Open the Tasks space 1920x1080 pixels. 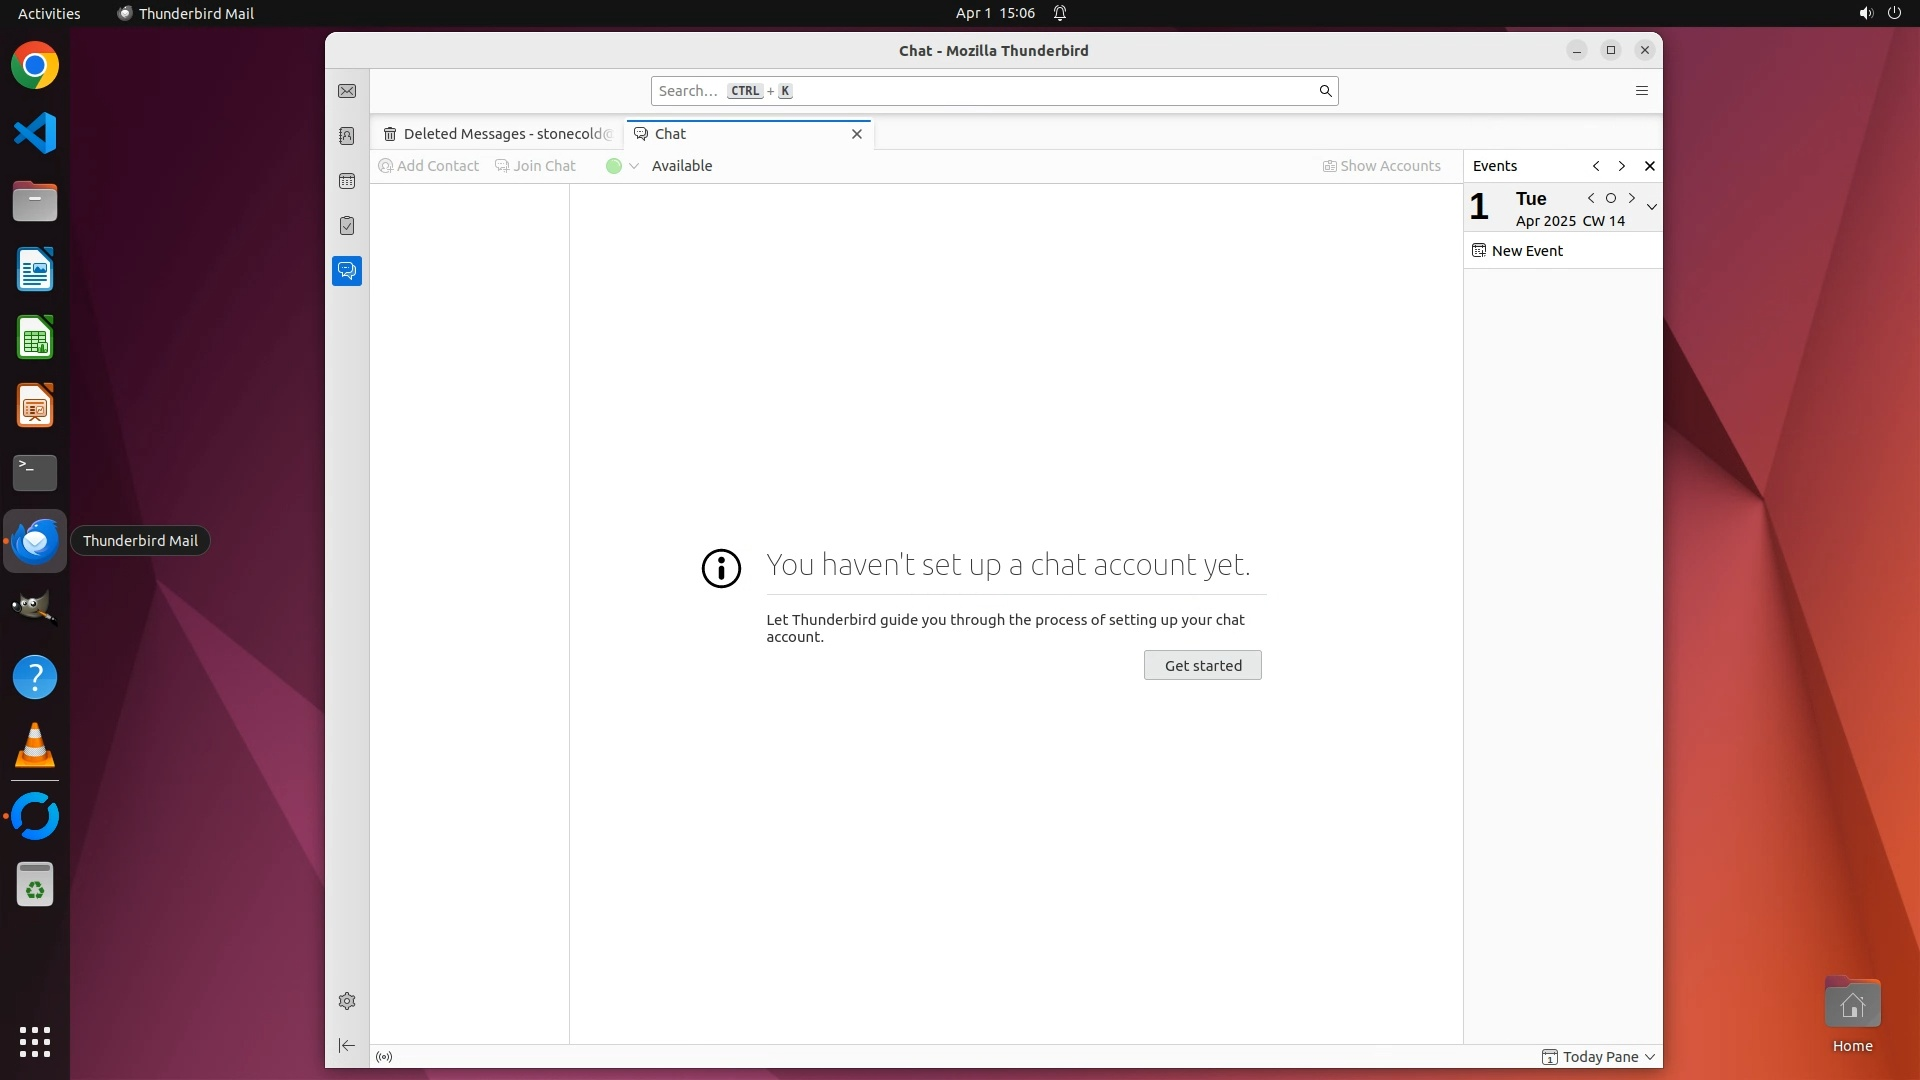pos(347,226)
